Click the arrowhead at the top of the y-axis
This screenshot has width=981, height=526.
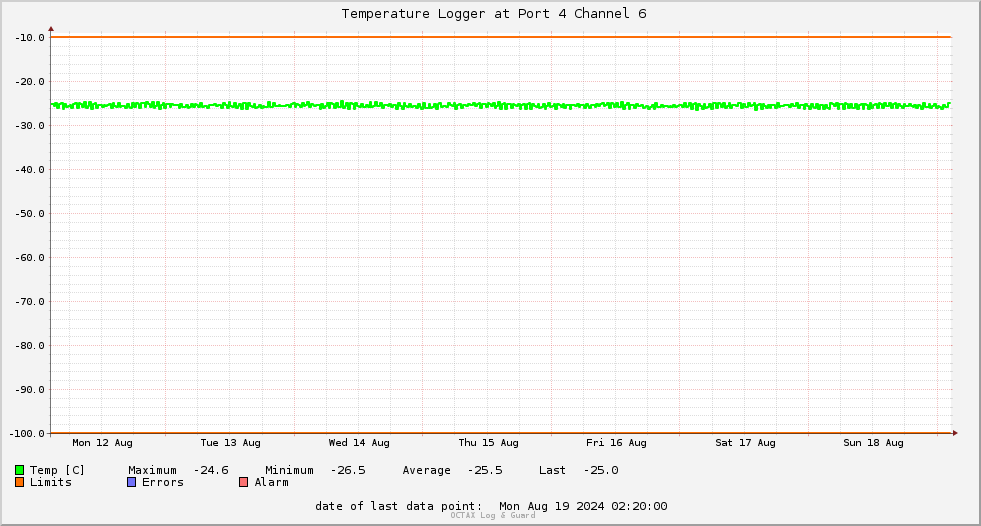[x=51, y=29]
